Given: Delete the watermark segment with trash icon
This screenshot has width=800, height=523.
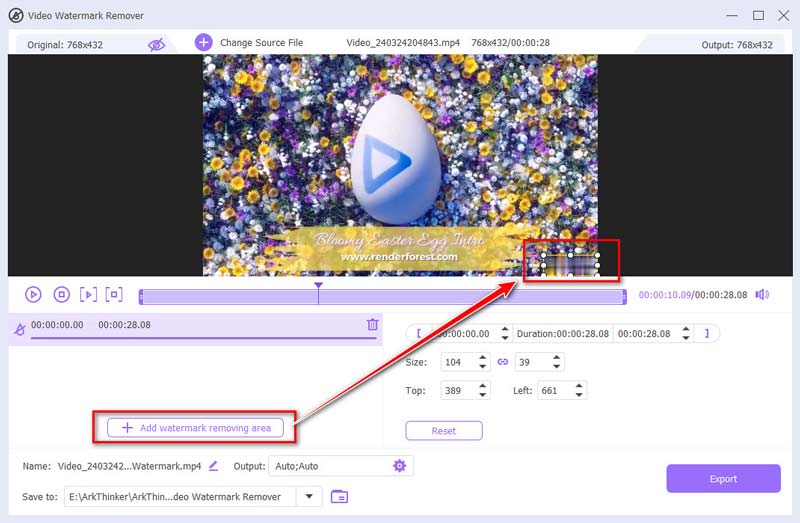Looking at the screenshot, I should 372,324.
